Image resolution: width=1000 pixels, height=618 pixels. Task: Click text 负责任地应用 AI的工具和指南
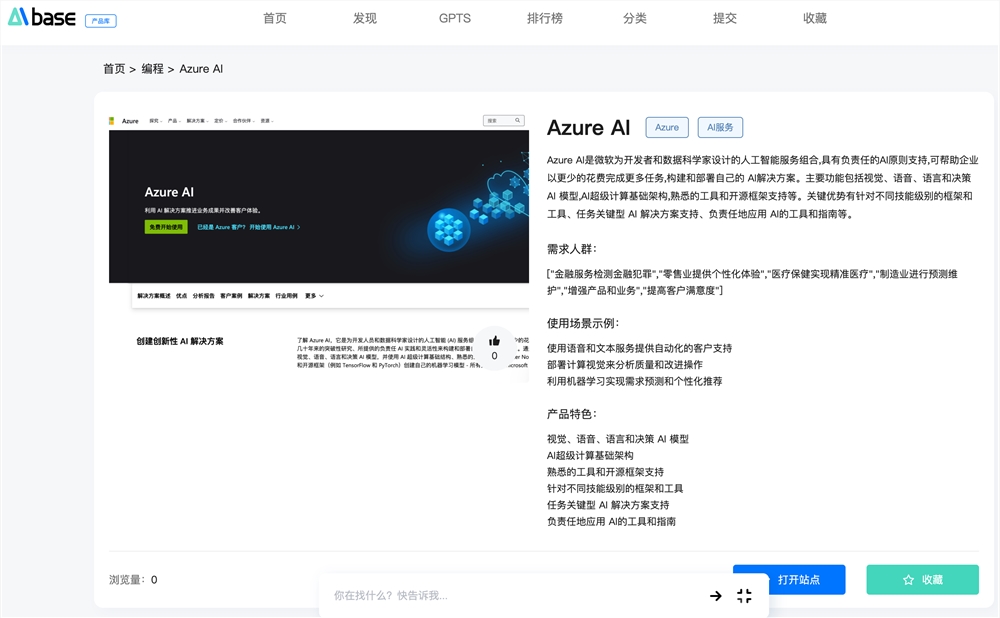[611, 522]
